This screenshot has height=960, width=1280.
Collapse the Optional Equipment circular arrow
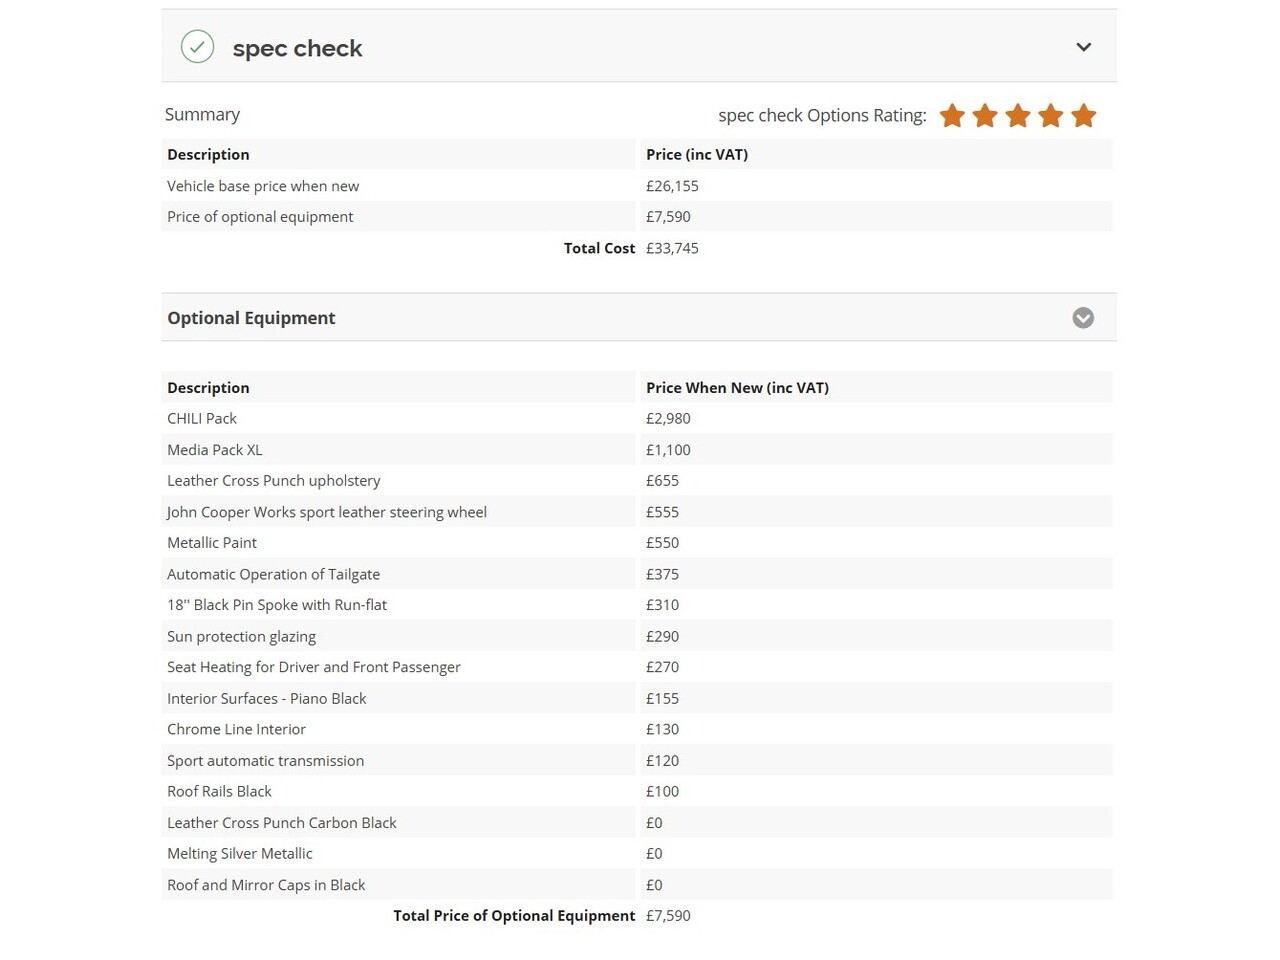(1083, 318)
